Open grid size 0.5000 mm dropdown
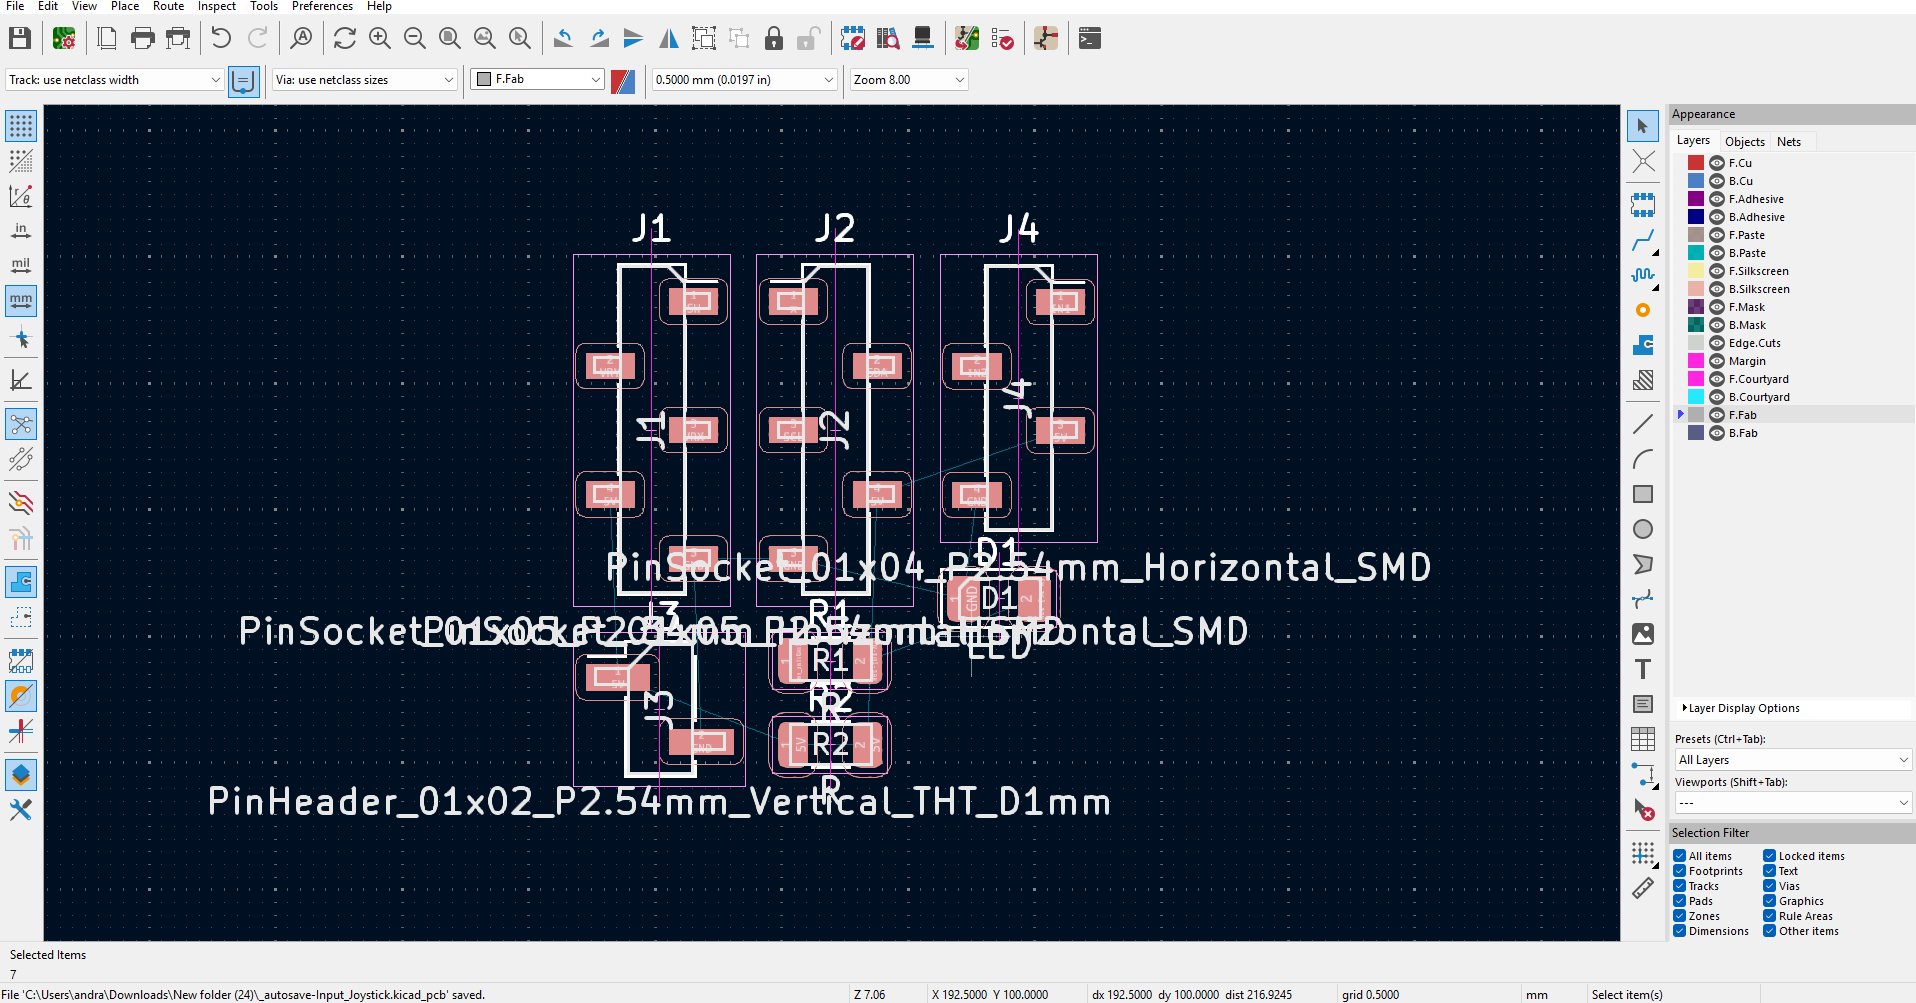 coord(744,80)
